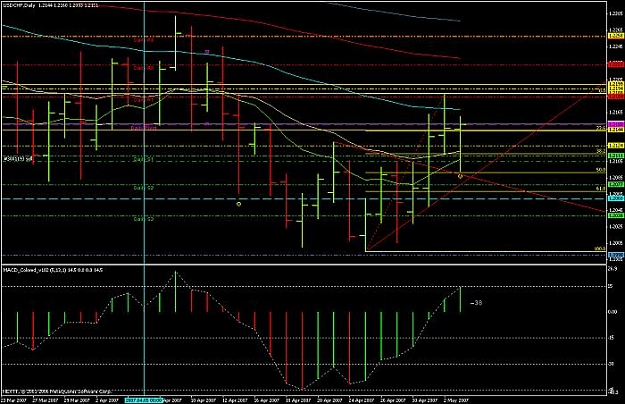
Task: Click the cyan dashed line price tag
Action: tap(616, 198)
